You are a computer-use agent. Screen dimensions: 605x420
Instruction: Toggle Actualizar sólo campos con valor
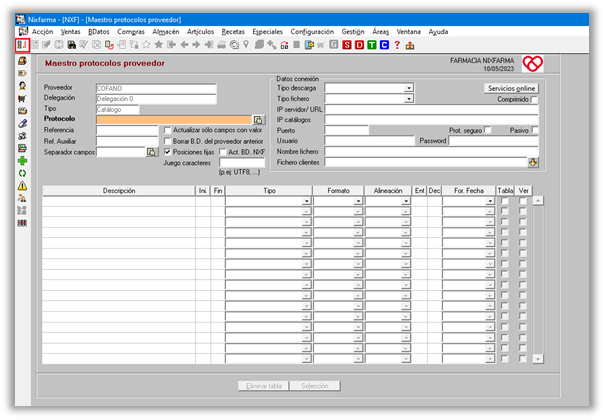167,130
